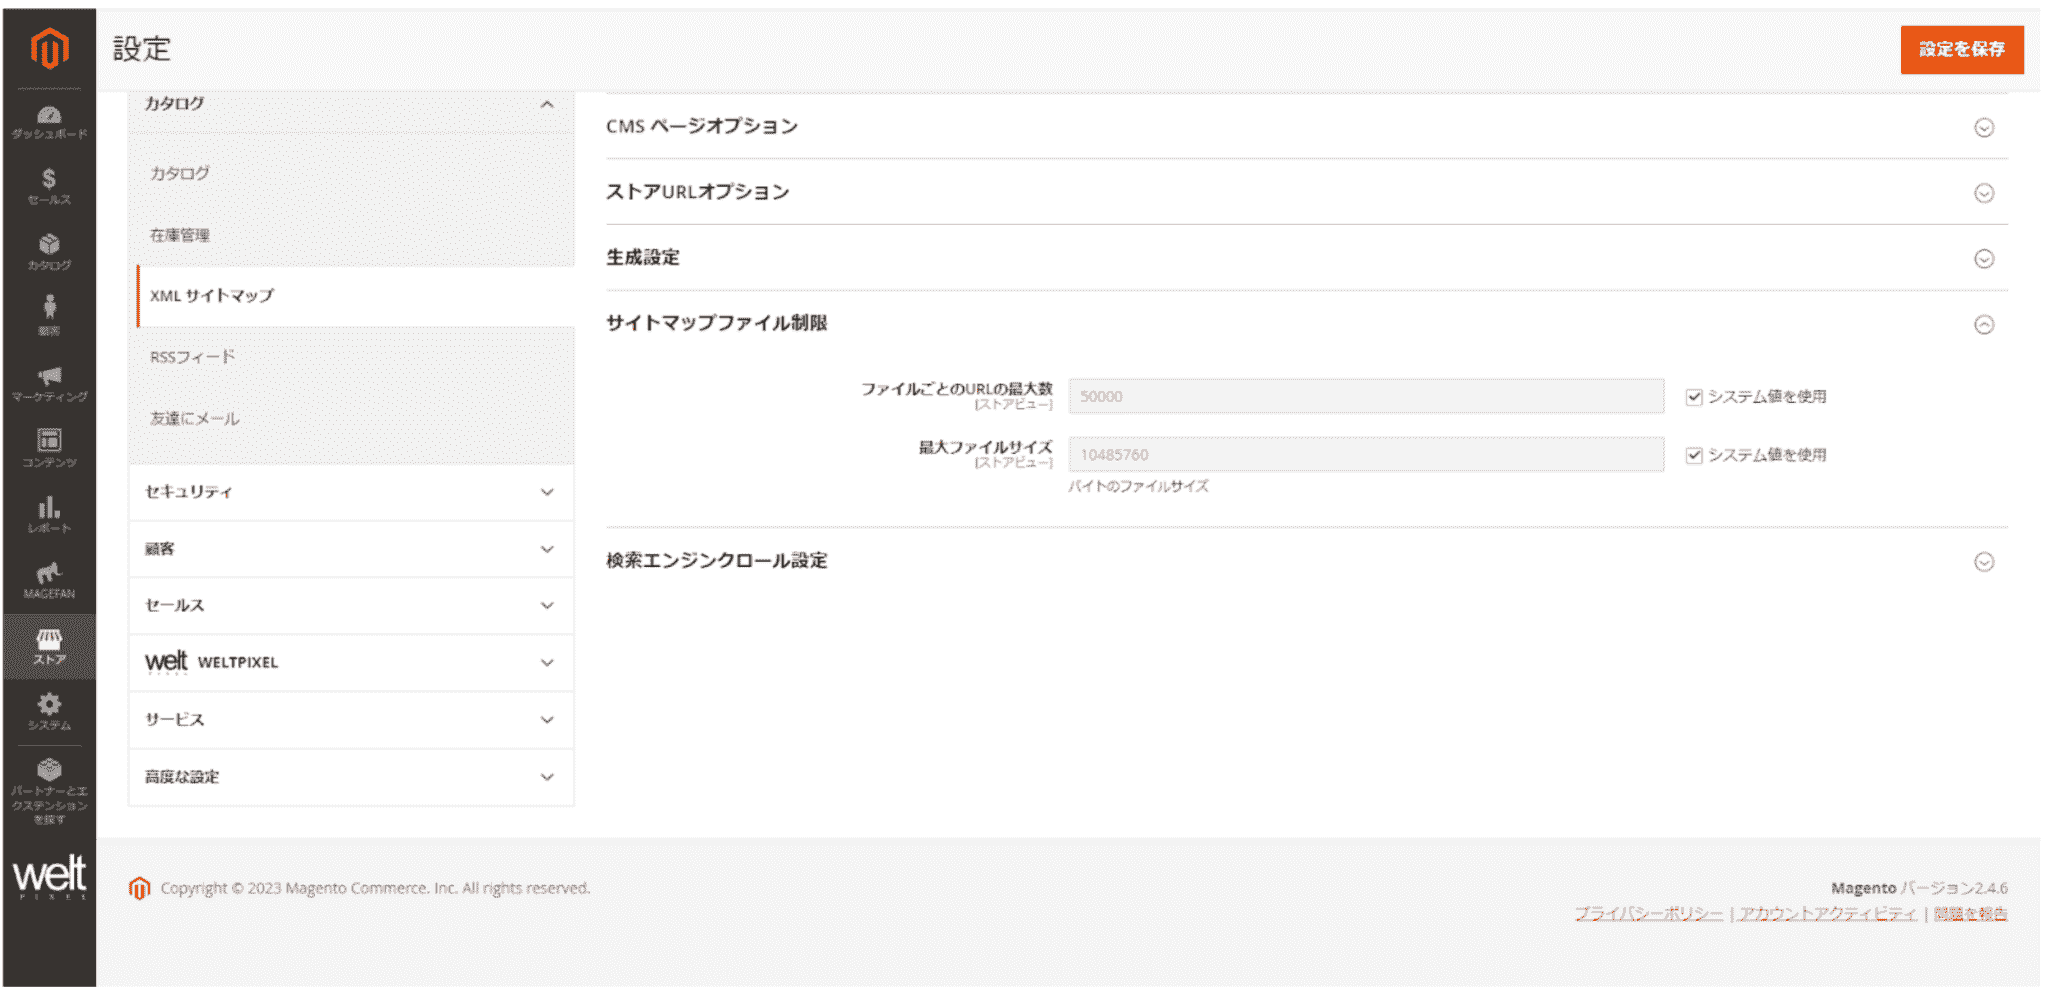Open the システム gear icon
This screenshot has width=2048, height=998.
[49, 706]
